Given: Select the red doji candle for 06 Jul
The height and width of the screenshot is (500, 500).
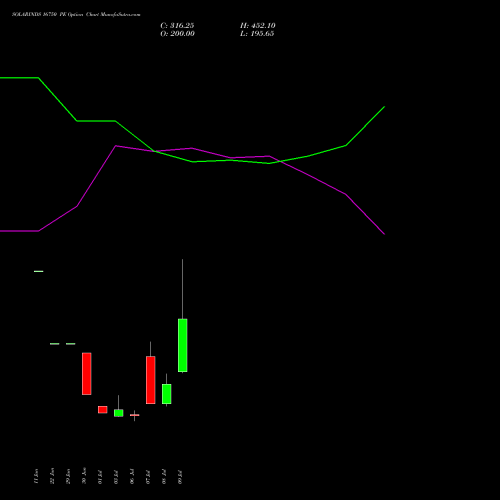Looking at the screenshot, I should pos(134,415).
